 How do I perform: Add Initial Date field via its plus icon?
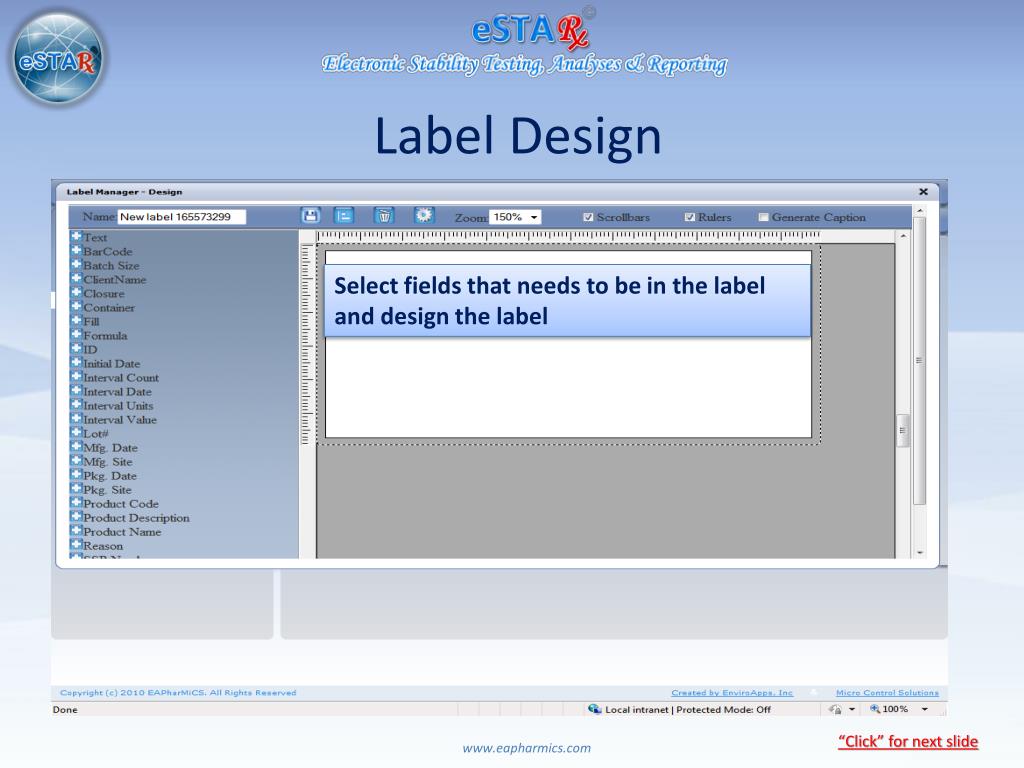(76, 363)
